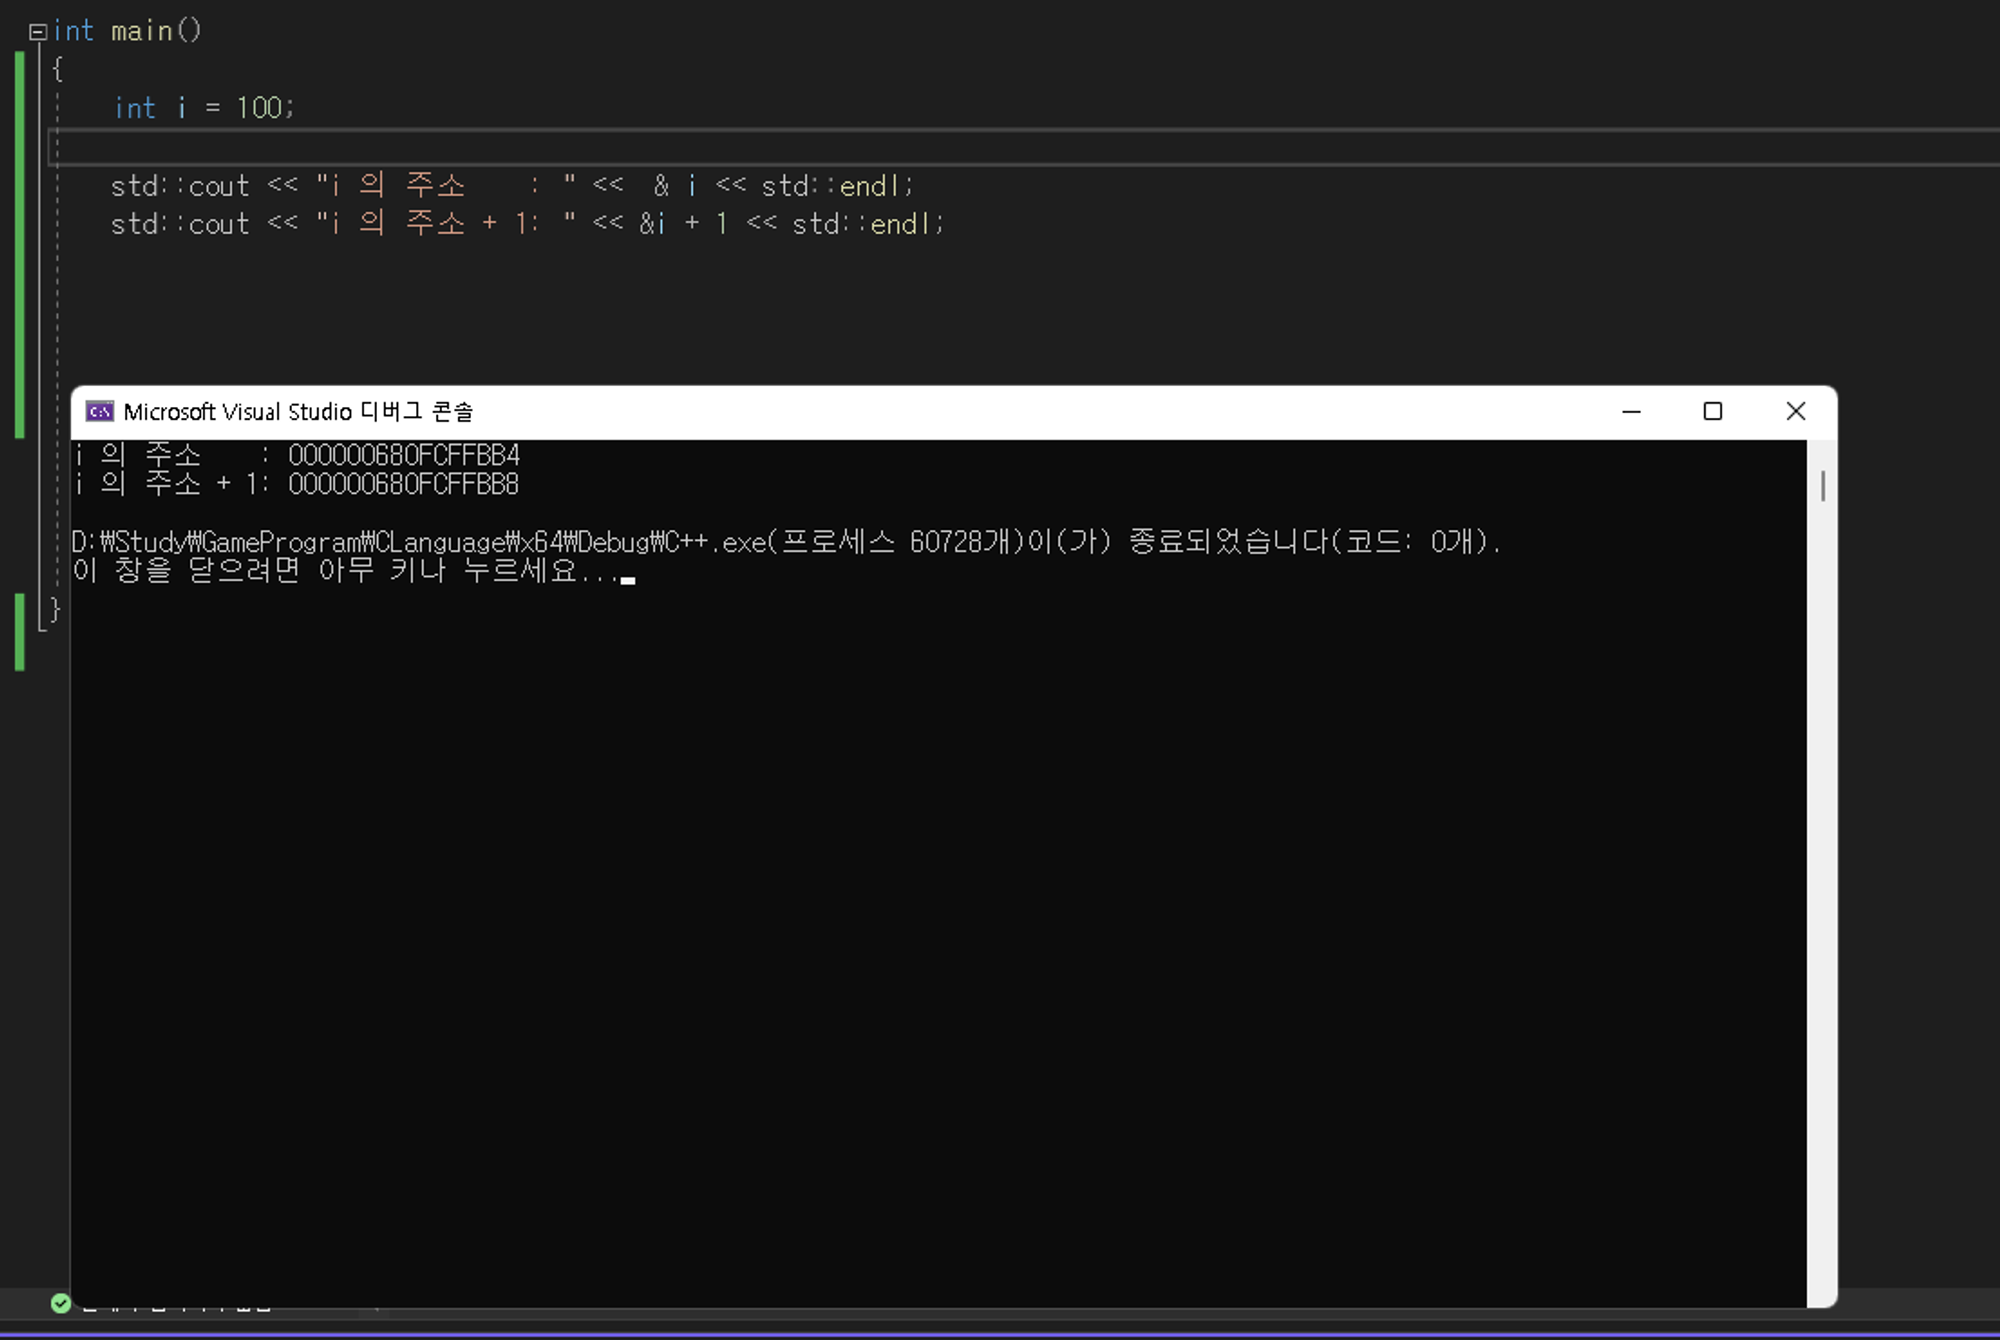Click the first std::cout at line start
Image resolution: width=2000 pixels, height=1340 pixels.
pos(180,186)
